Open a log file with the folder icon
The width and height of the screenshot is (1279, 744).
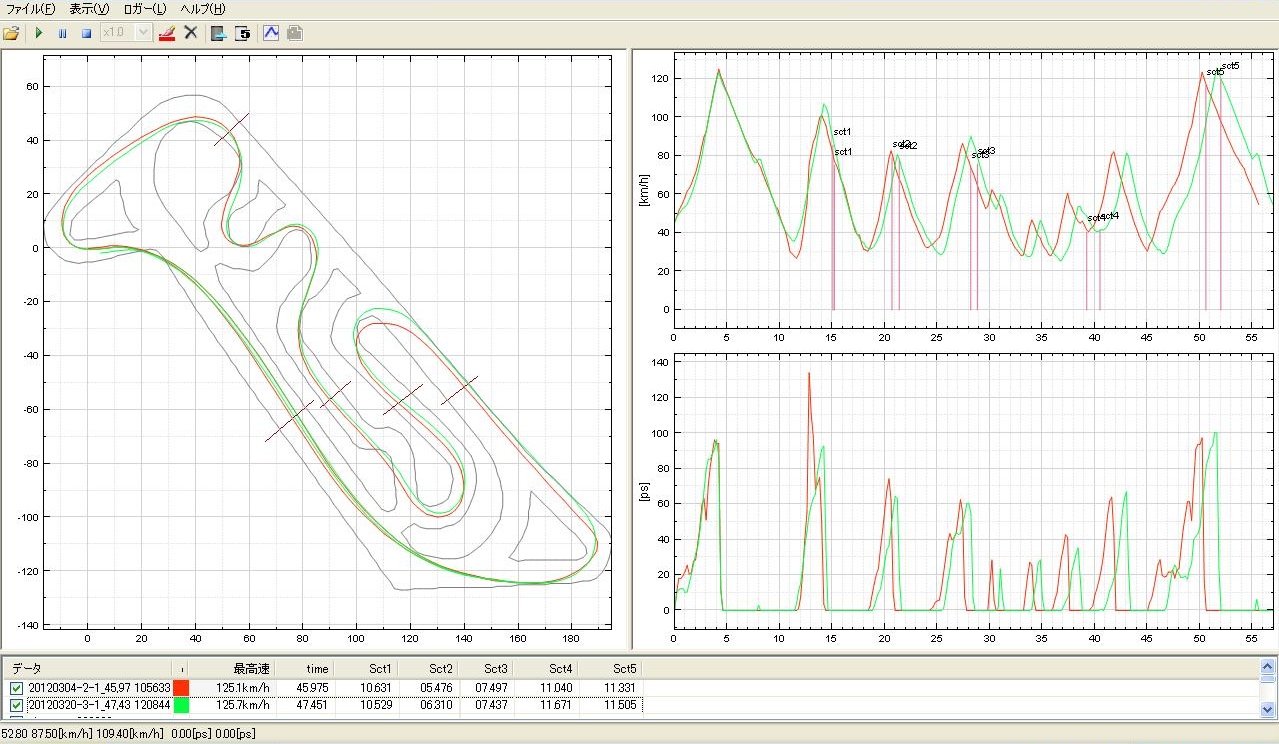[x=12, y=33]
